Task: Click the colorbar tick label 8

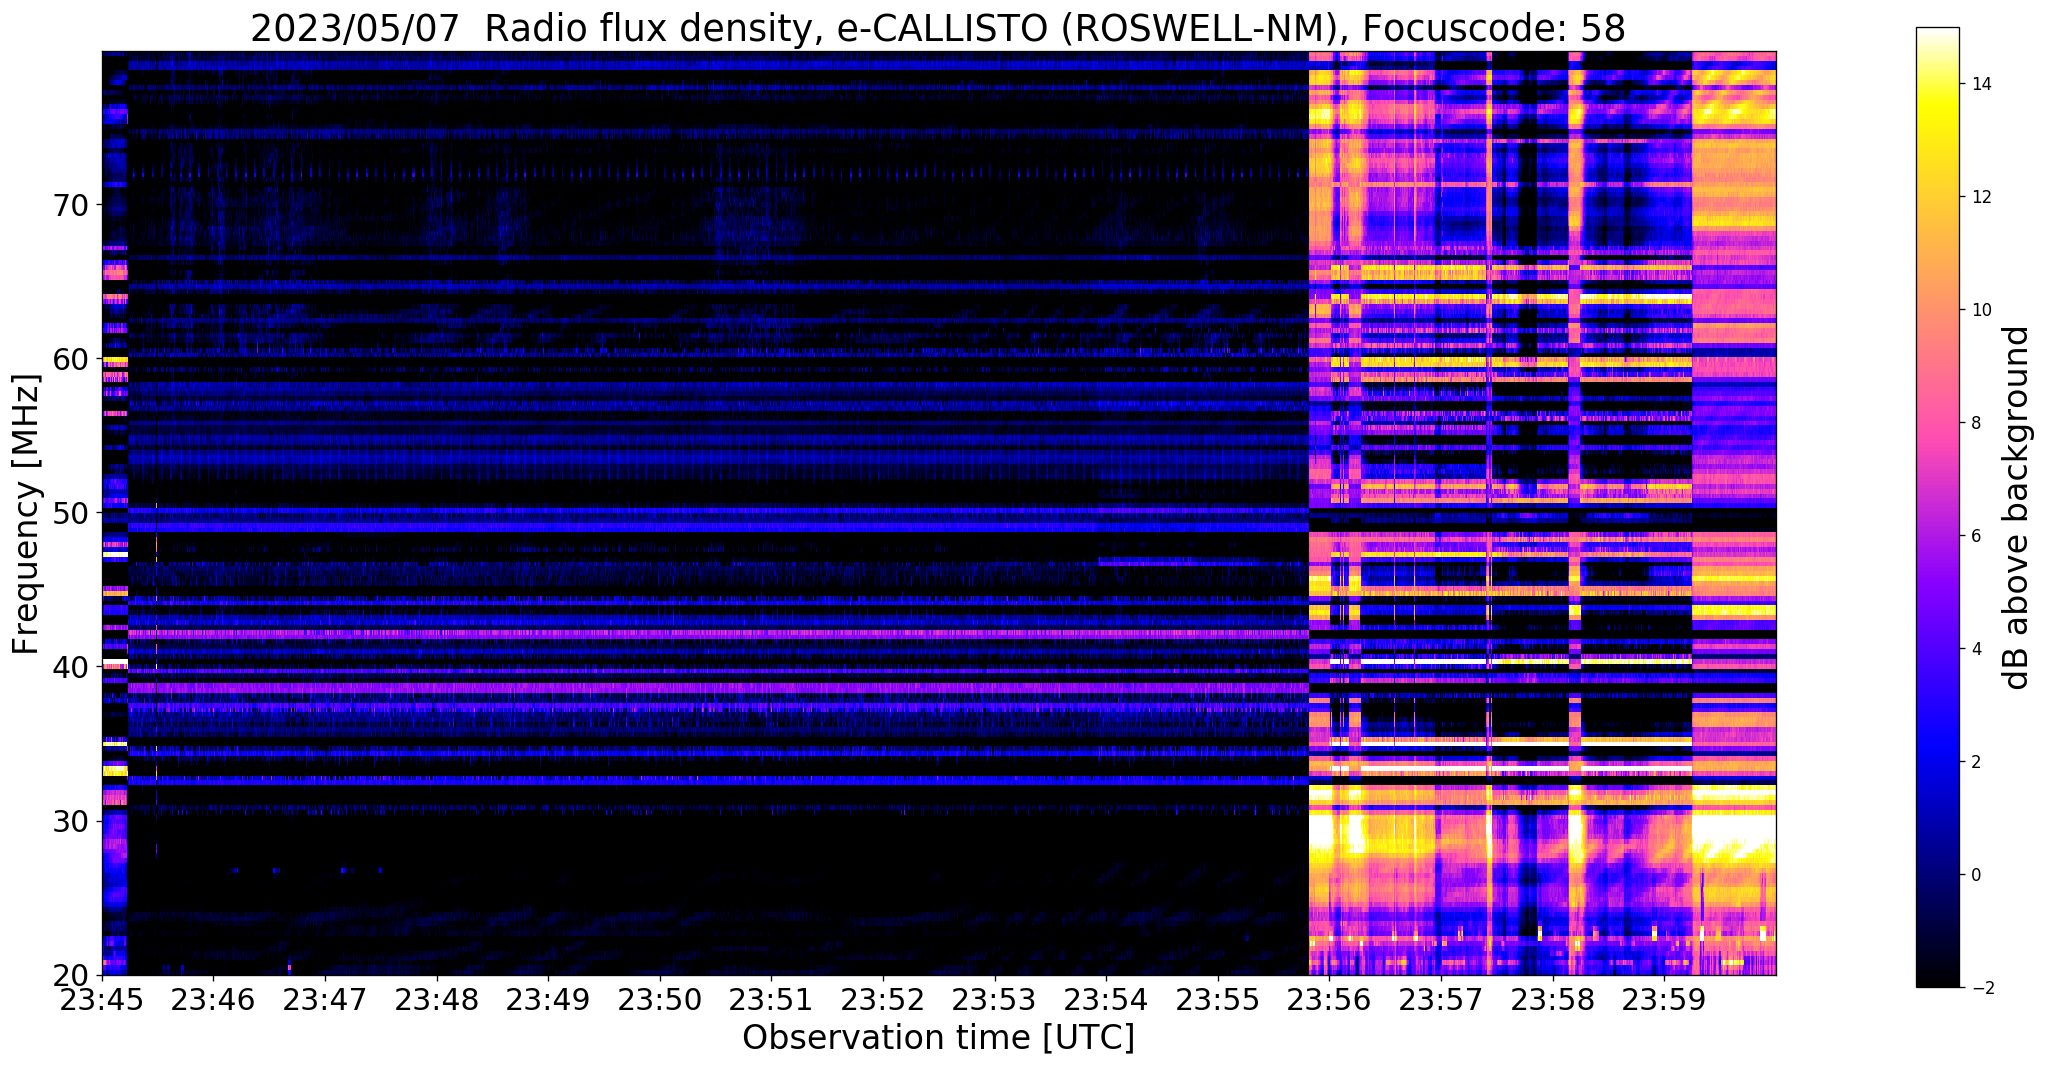Action: click(x=1975, y=423)
